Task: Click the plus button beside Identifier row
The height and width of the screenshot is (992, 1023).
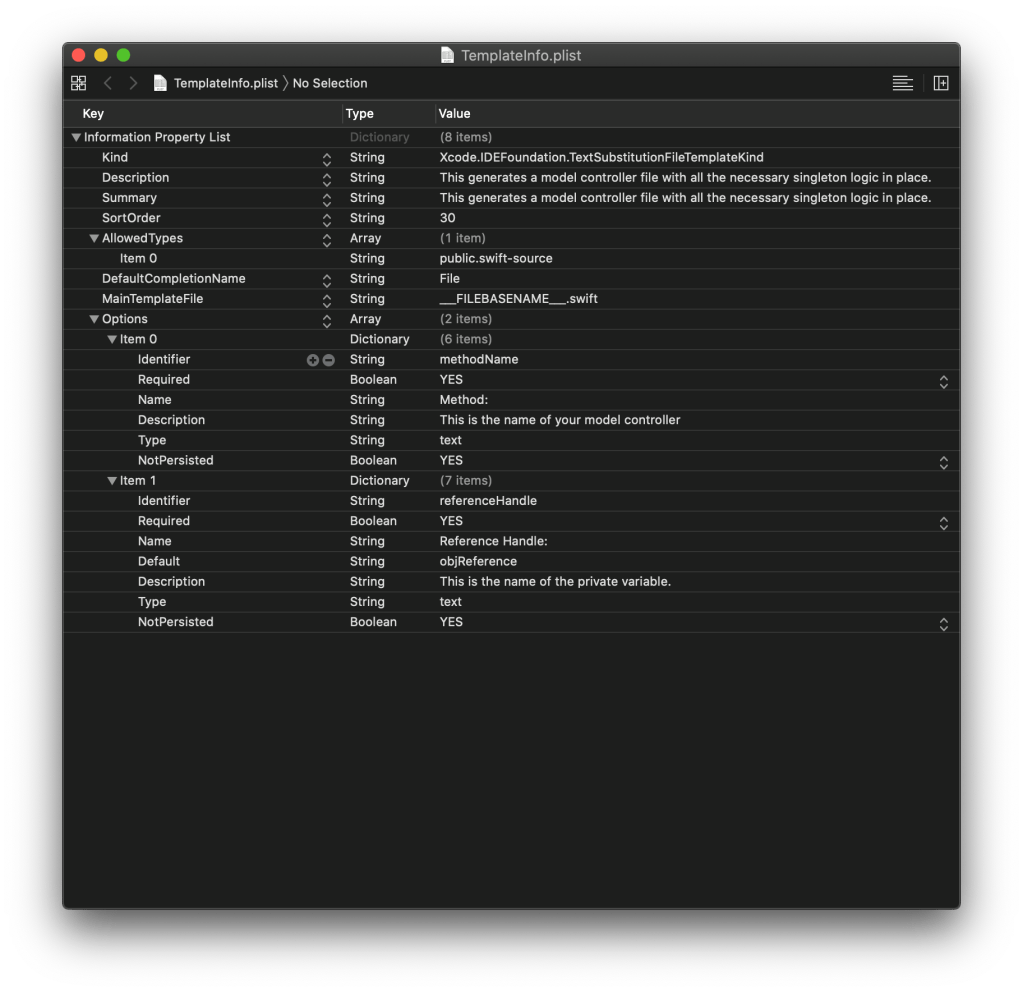Action: click(312, 360)
